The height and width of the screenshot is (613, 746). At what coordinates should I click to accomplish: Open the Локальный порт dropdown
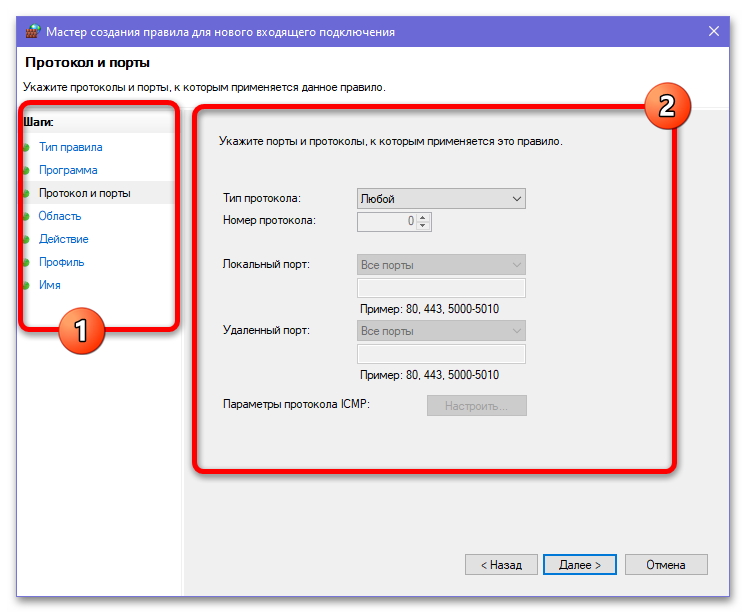tap(441, 265)
